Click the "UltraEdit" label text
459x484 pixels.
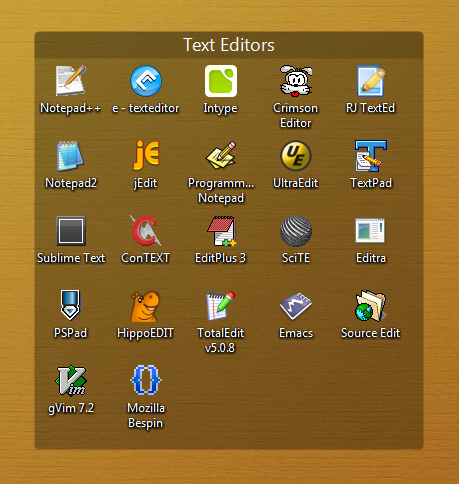click(296, 183)
